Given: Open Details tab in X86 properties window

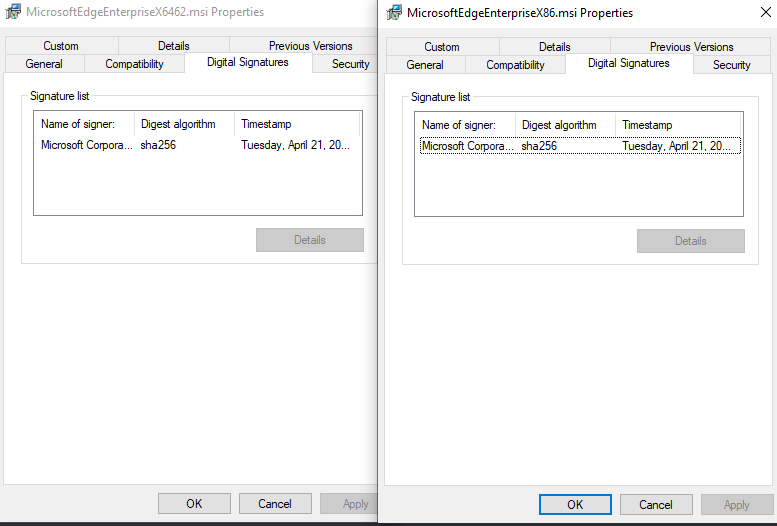Looking at the screenshot, I should 555,47.
